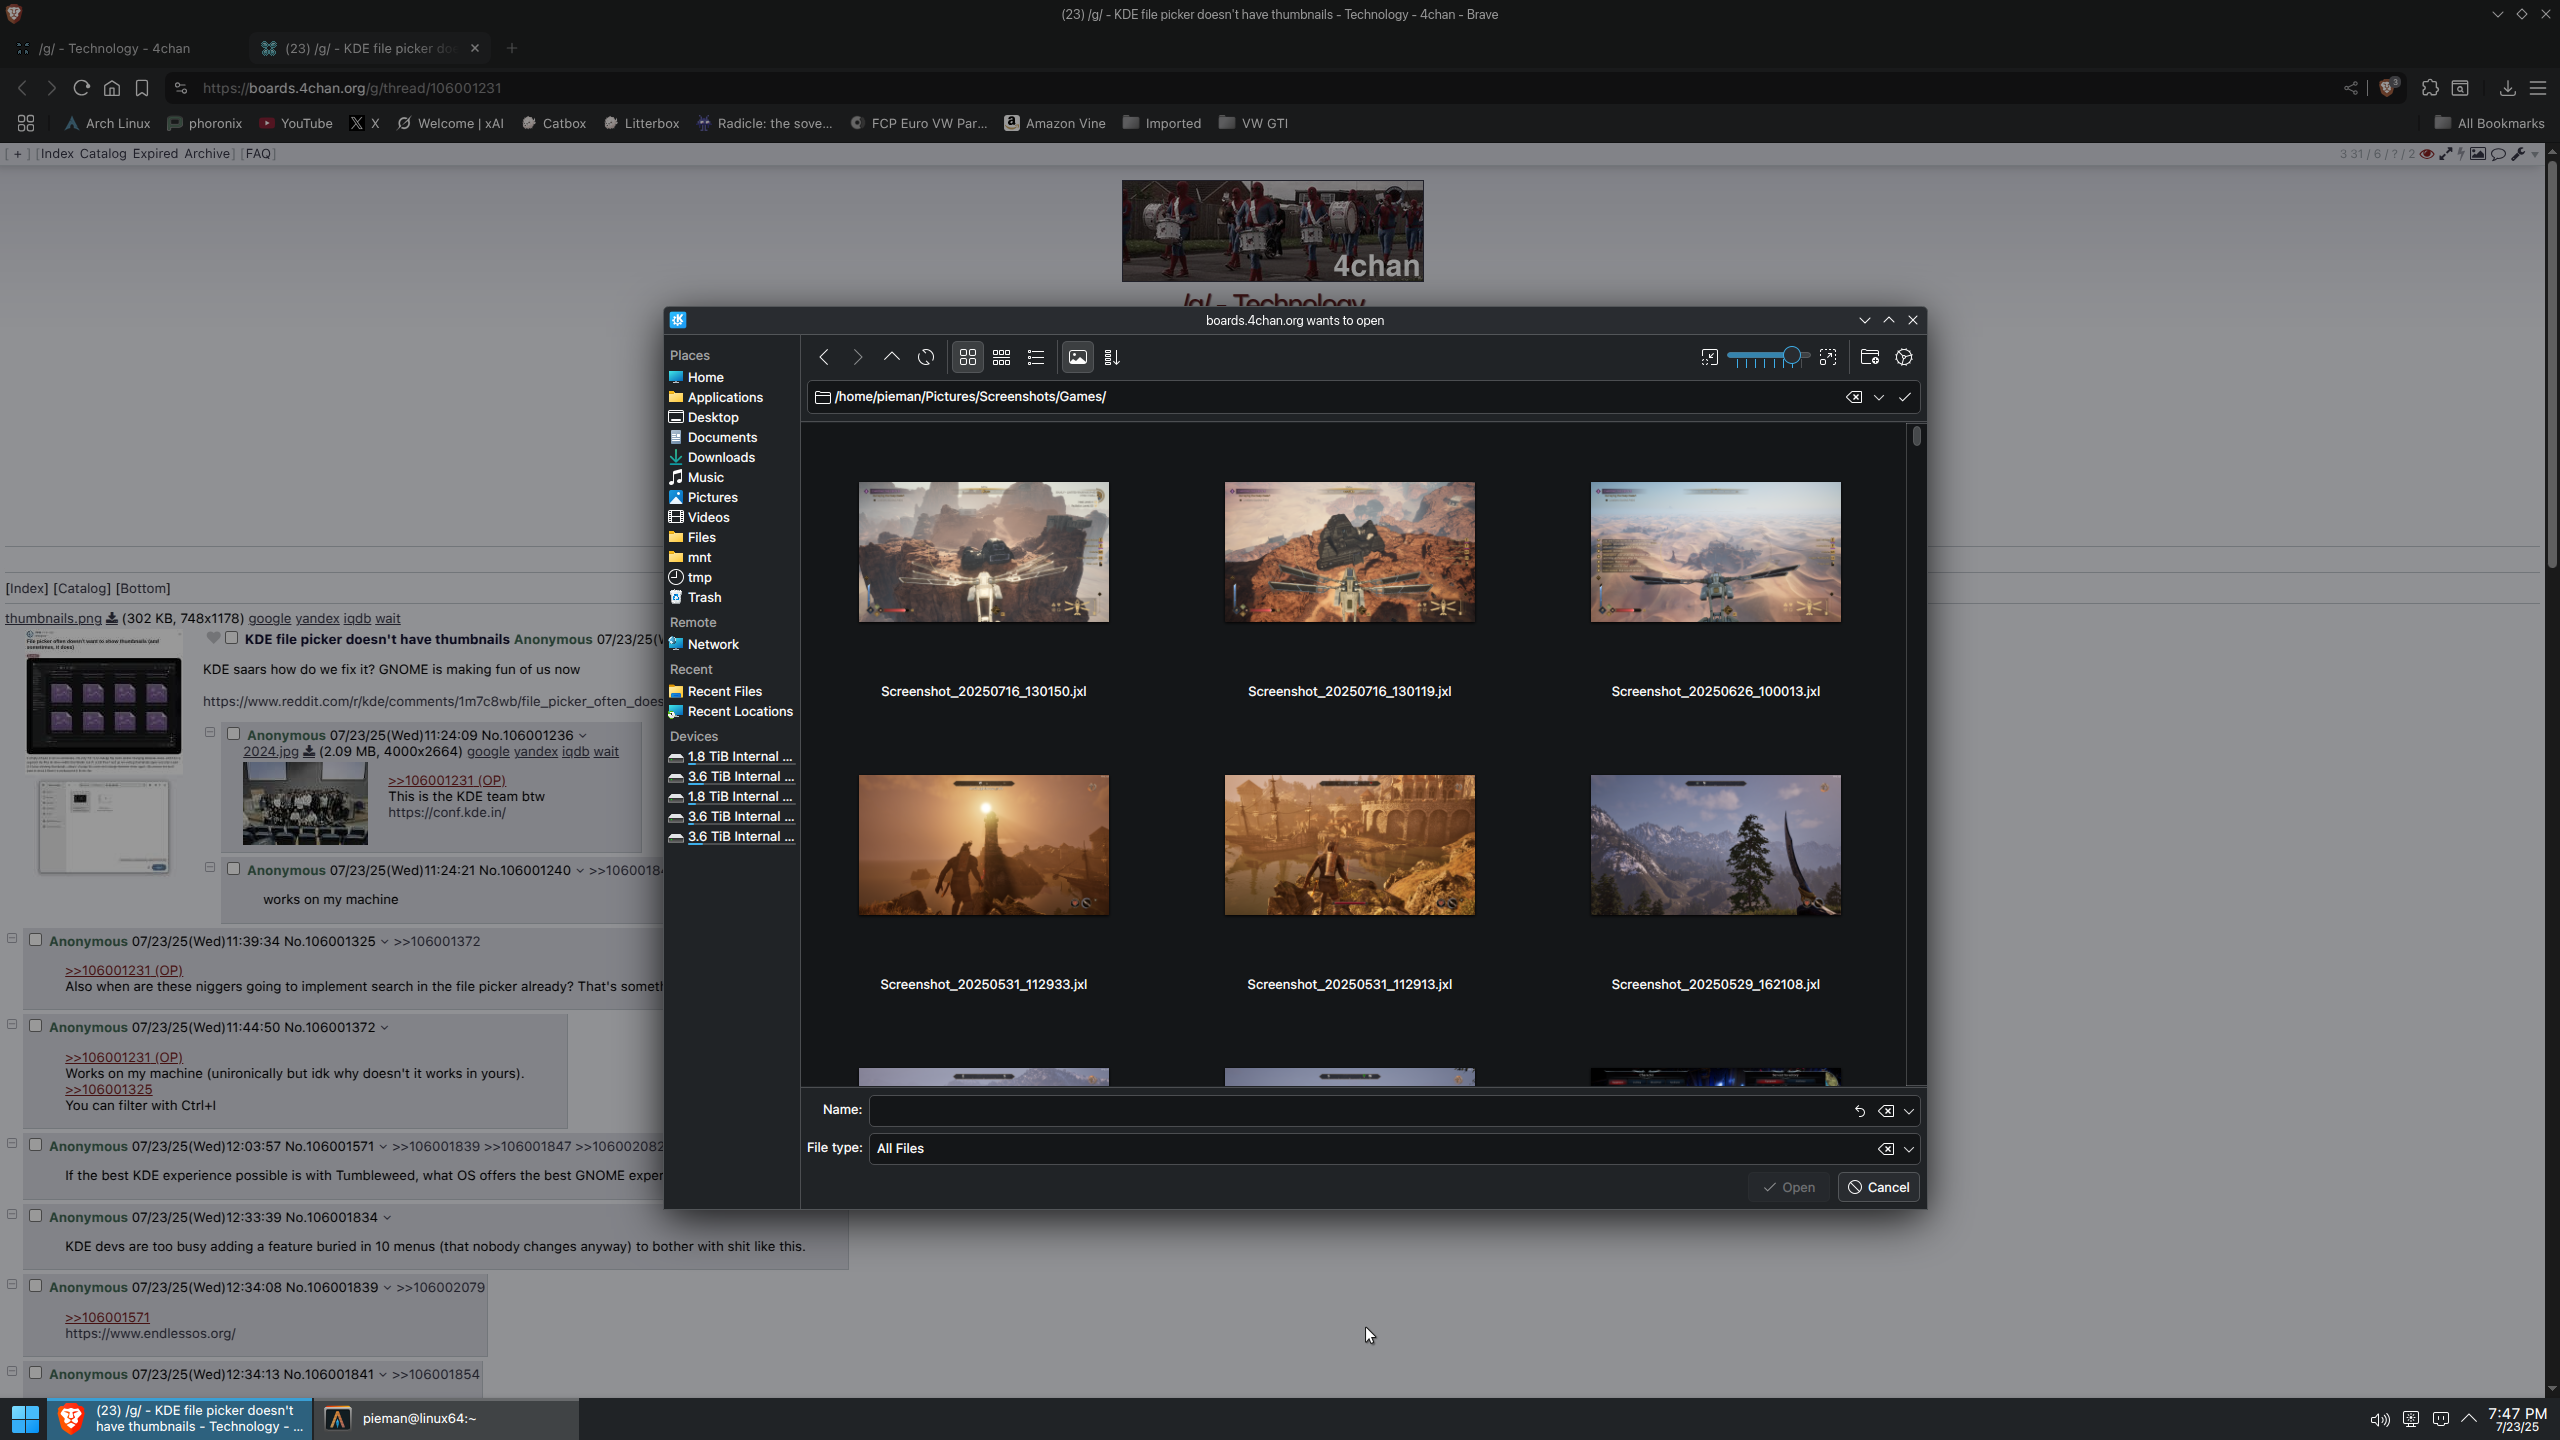Tick the checkbox for post No.106001372
This screenshot has height=1440, width=2560.
[x=36, y=1026]
